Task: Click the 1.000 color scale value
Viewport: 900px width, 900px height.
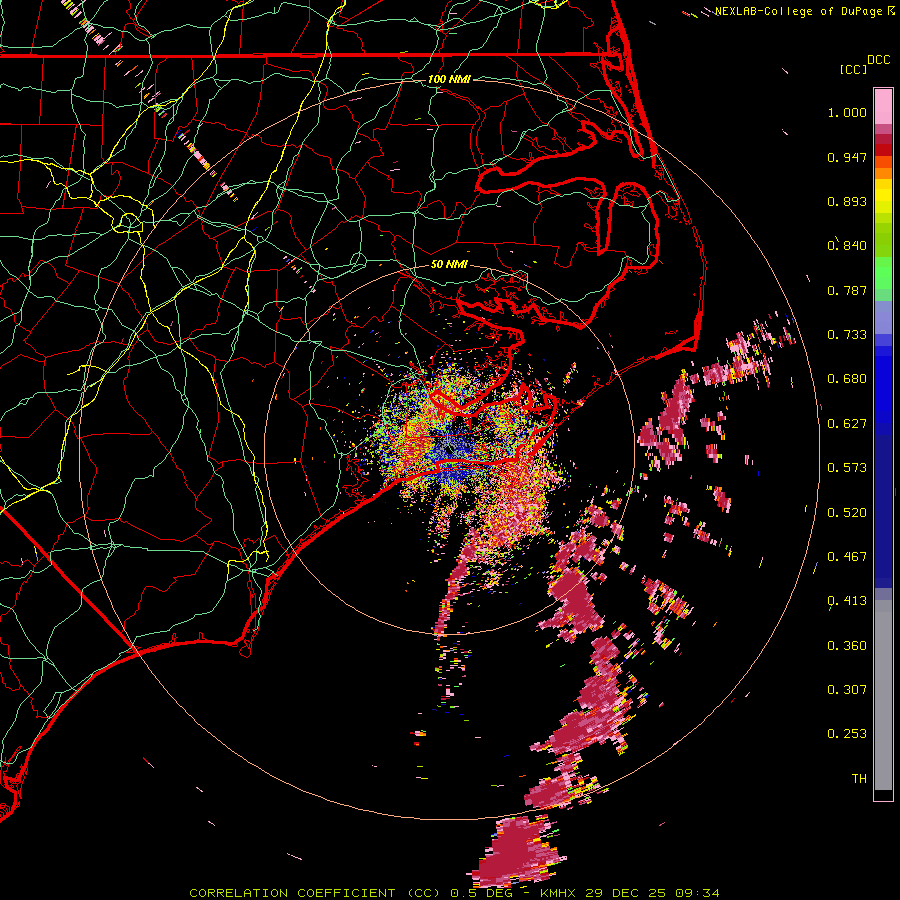Action: click(847, 112)
